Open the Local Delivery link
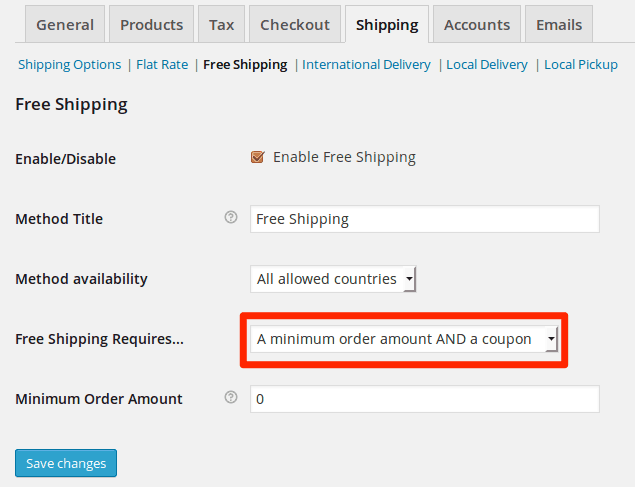 click(x=487, y=64)
